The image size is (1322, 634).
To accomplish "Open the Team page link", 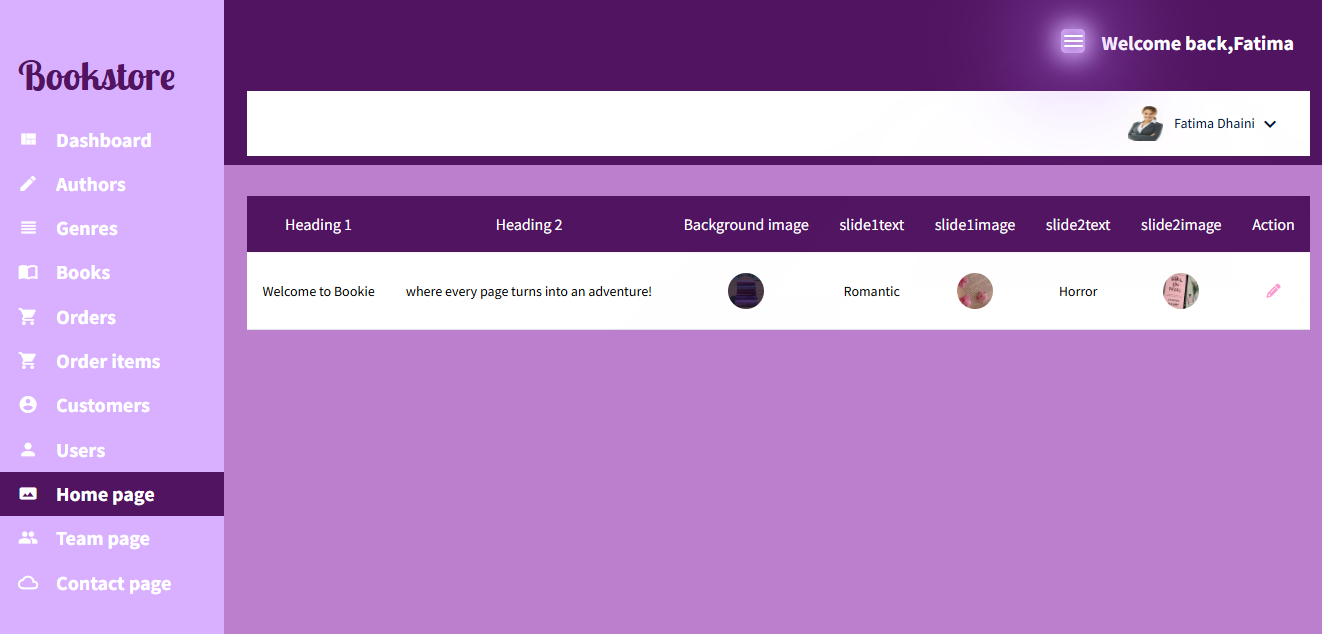I will pyautogui.click(x=102, y=538).
